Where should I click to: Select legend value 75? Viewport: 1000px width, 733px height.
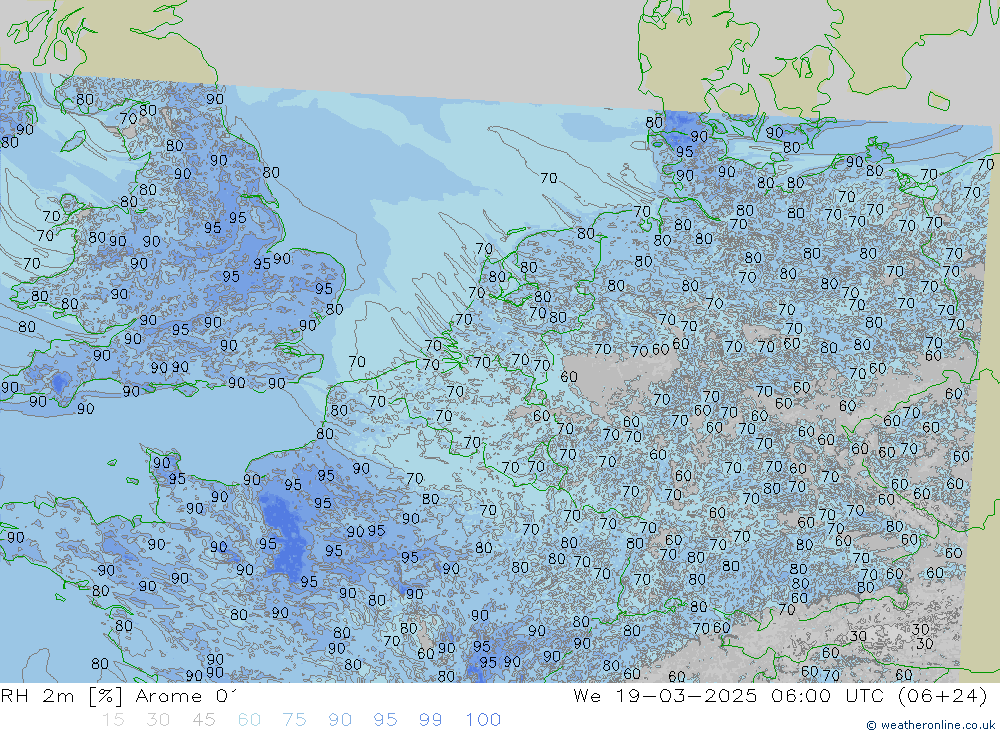pos(294,720)
